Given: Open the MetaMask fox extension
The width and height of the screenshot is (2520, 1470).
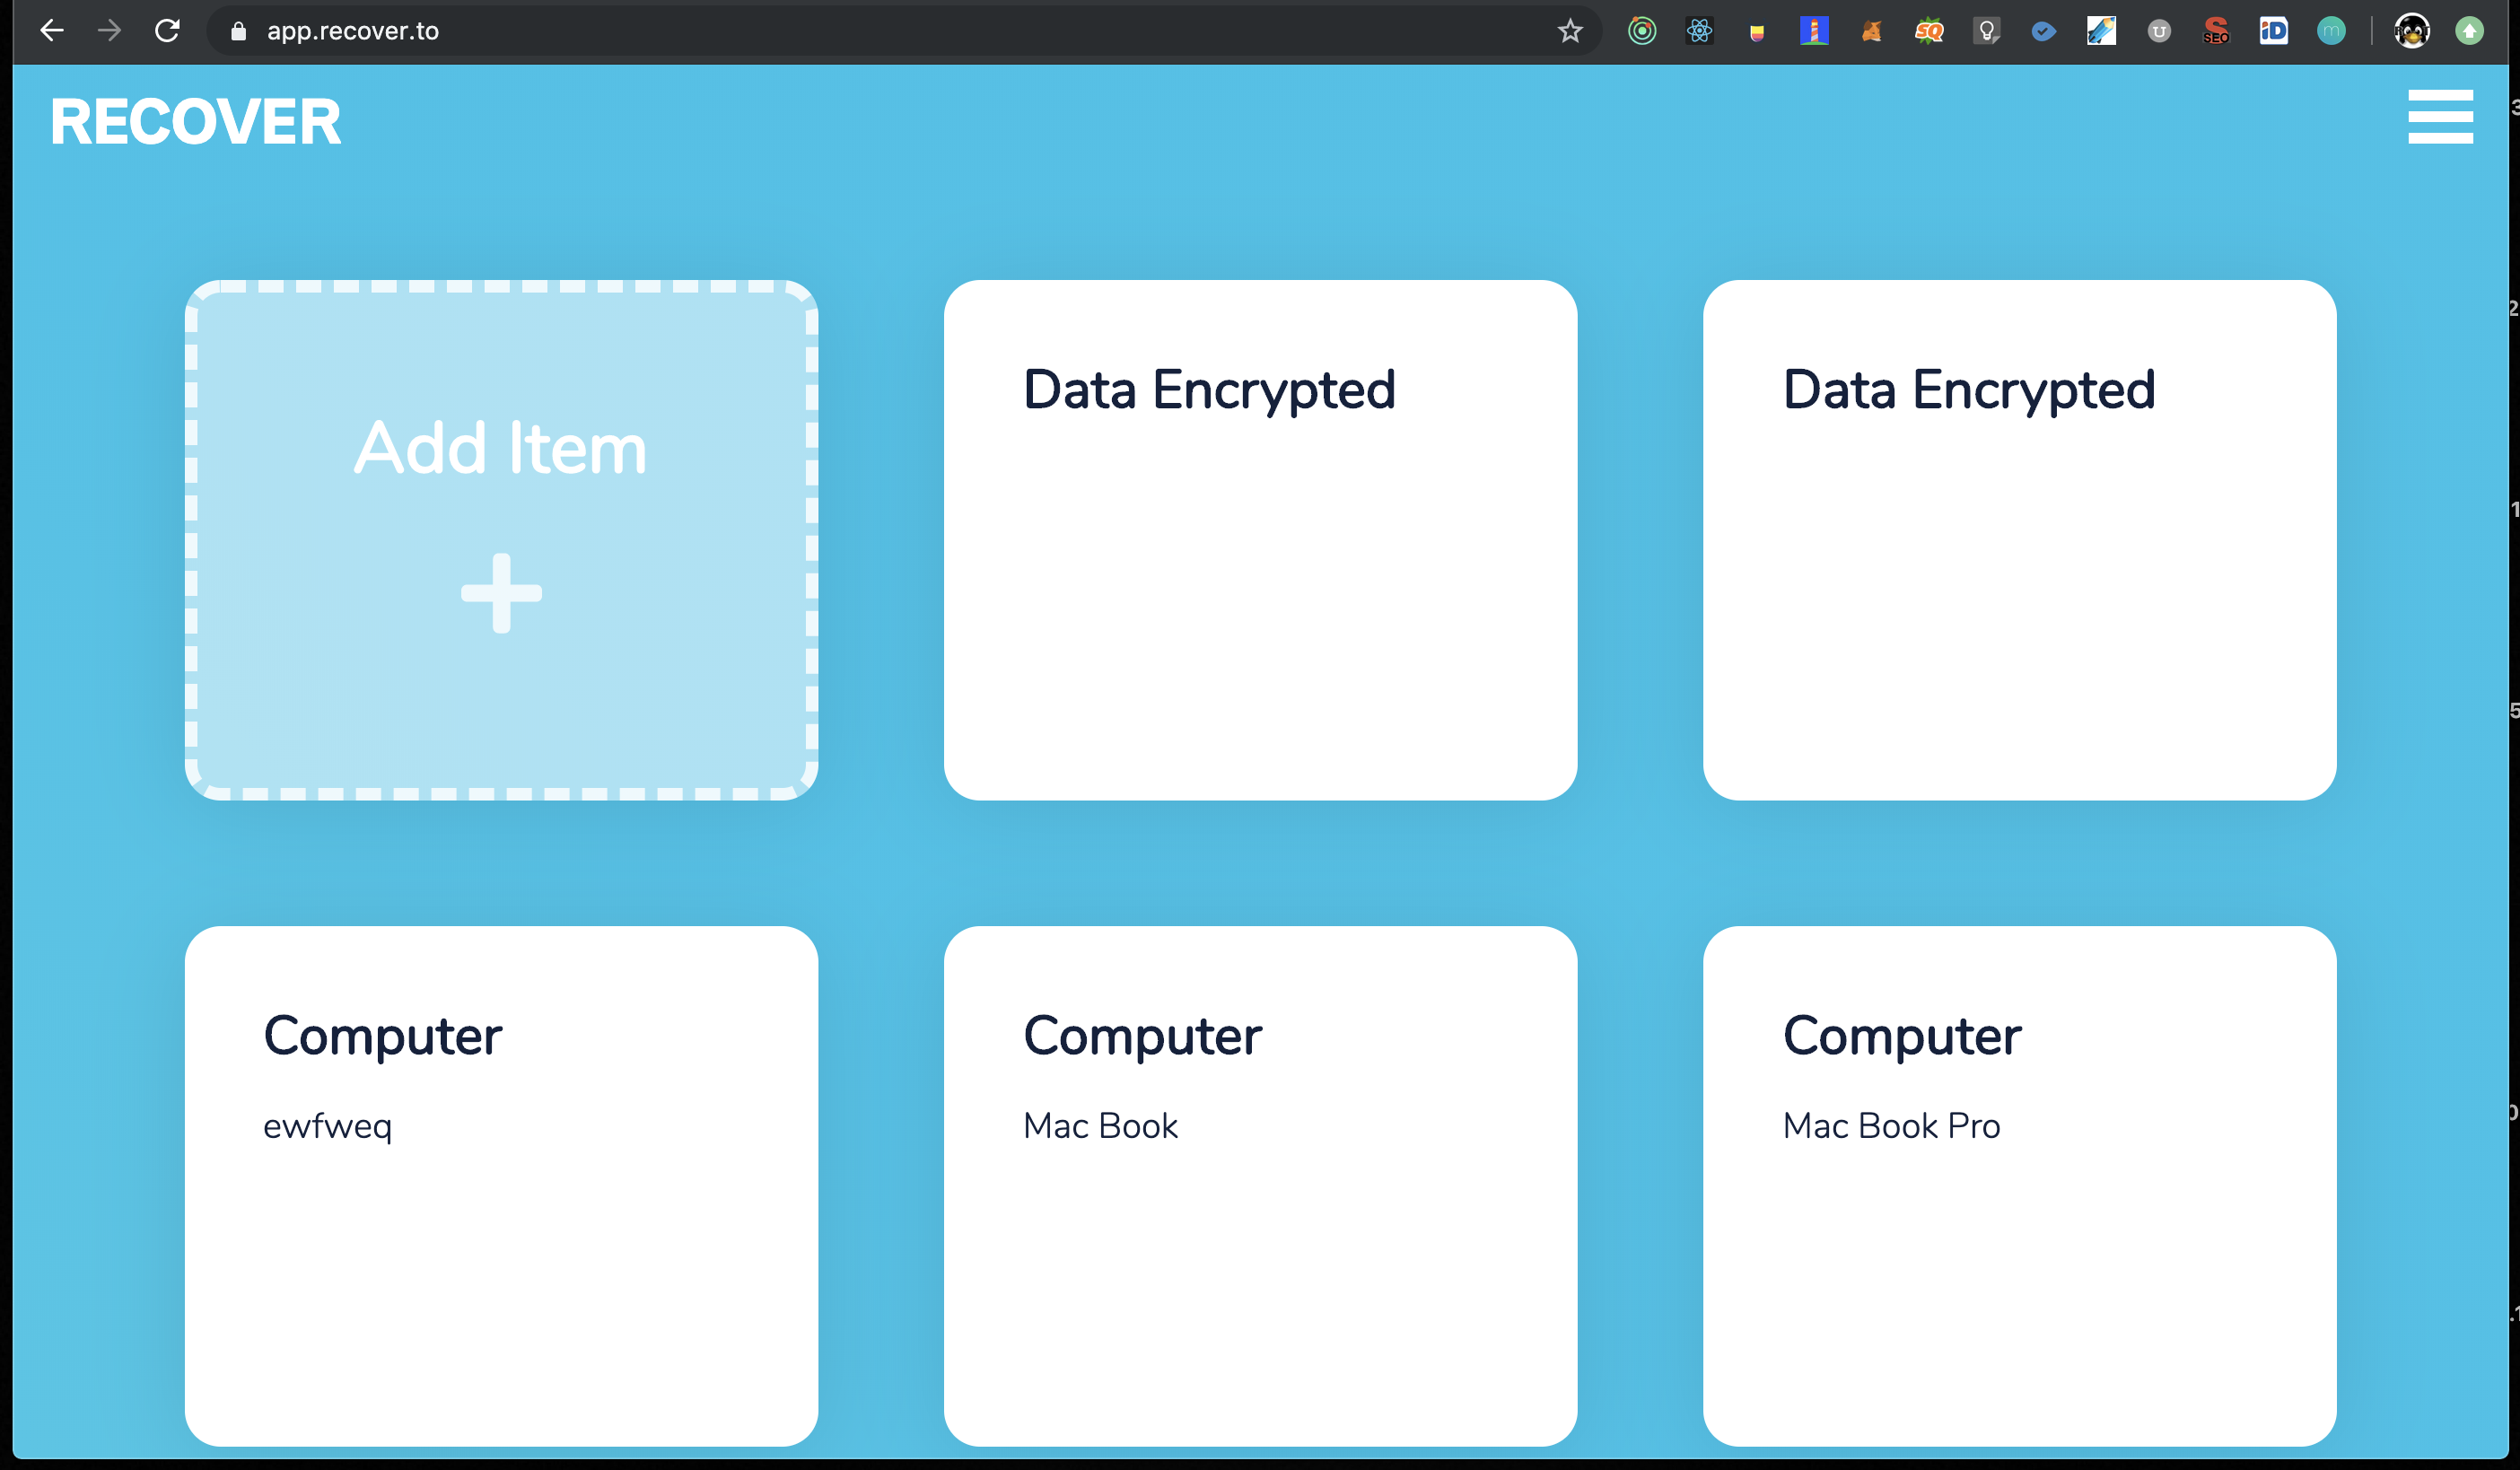Looking at the screenshot, I should (x=1871, y=31).
